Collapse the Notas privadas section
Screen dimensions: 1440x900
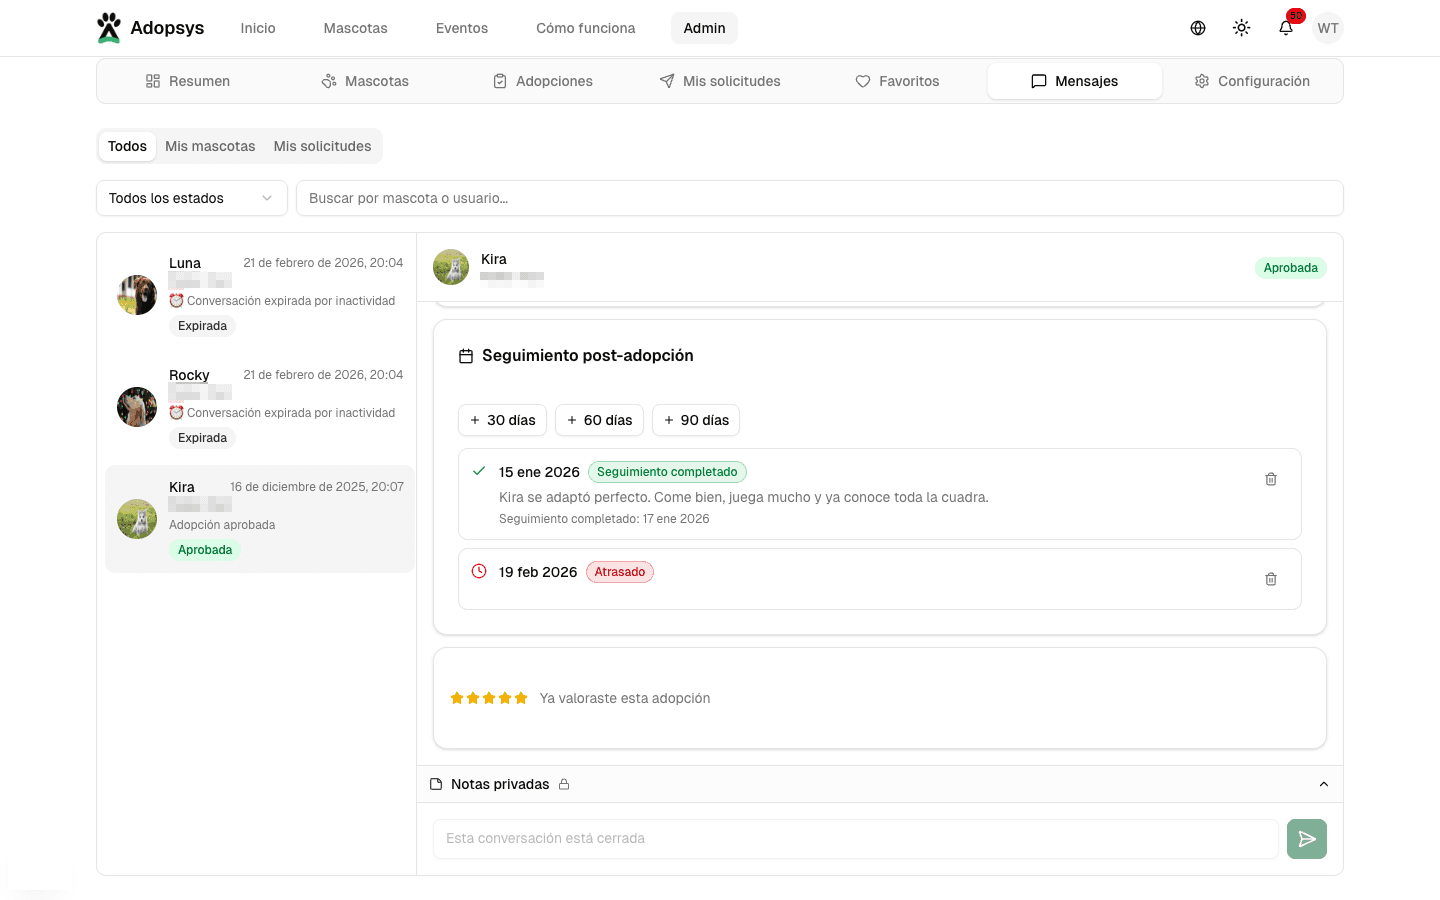point(1323,784)
